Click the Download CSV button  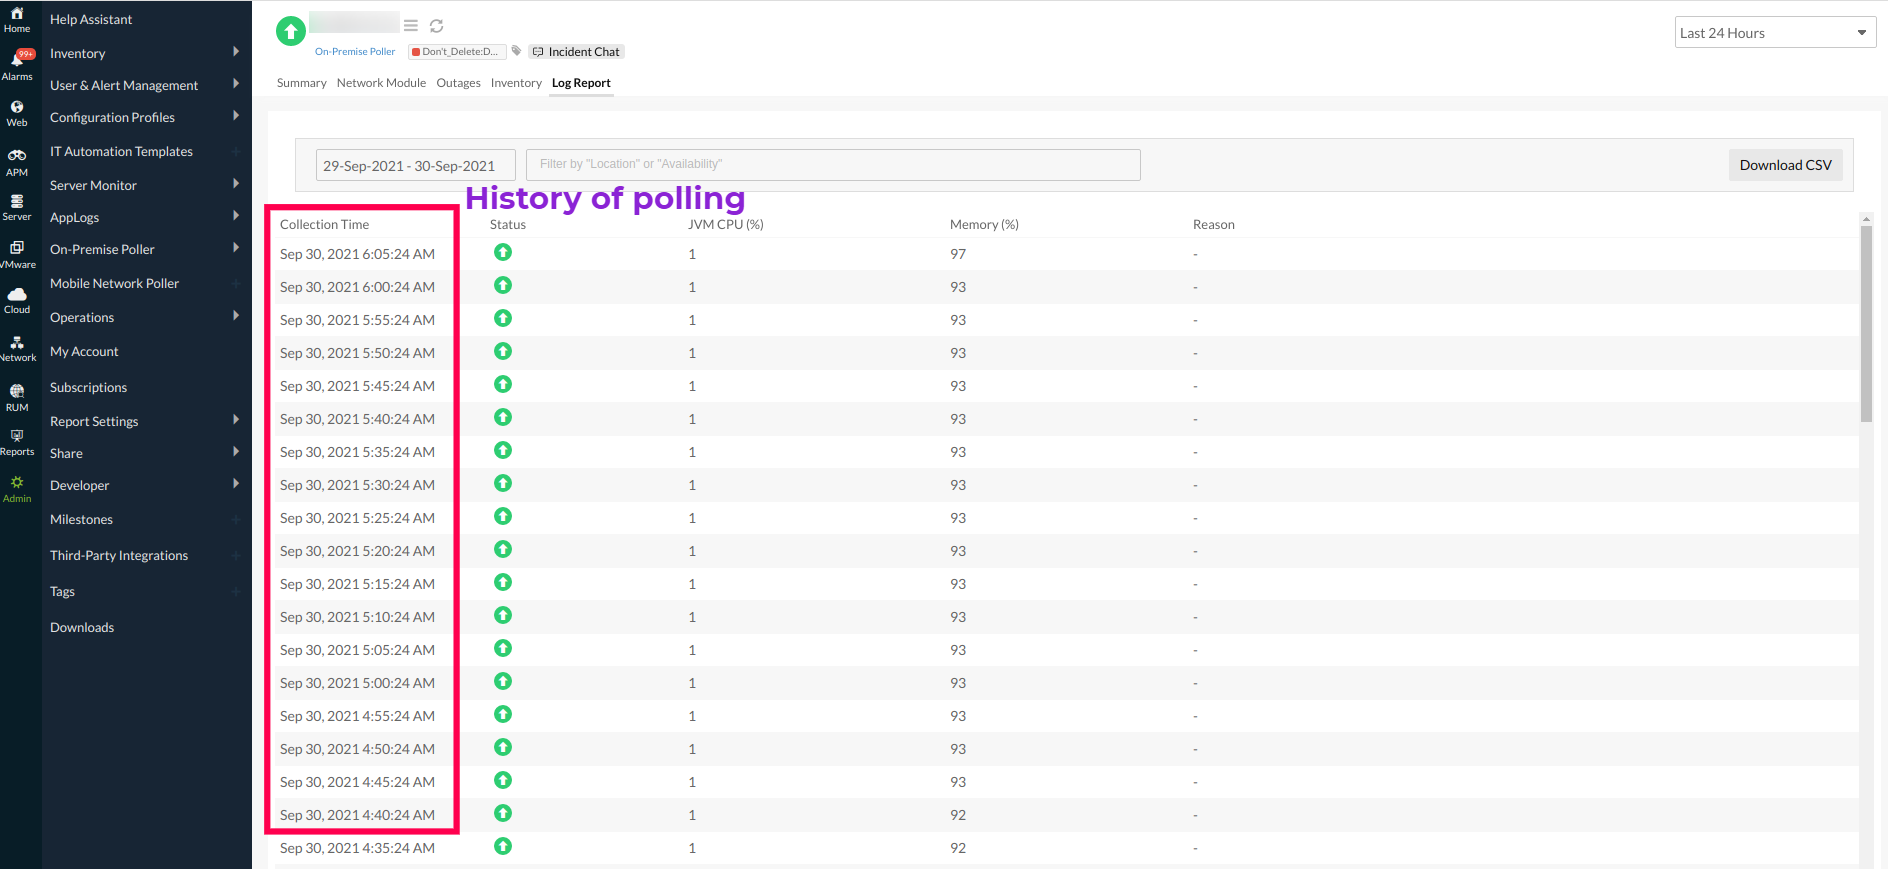click(1785, 165)
